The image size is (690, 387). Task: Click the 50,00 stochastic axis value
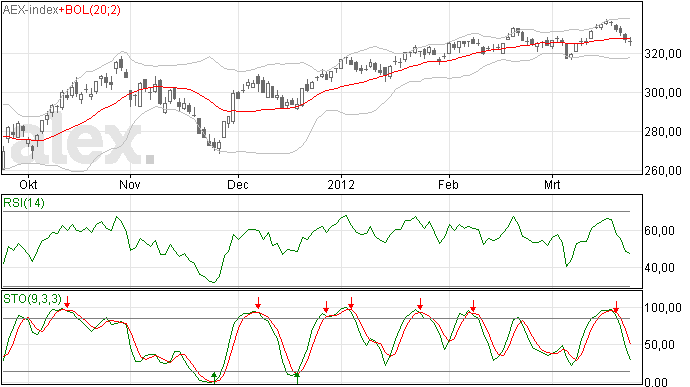pyautogui.click(x=660, y=344)
